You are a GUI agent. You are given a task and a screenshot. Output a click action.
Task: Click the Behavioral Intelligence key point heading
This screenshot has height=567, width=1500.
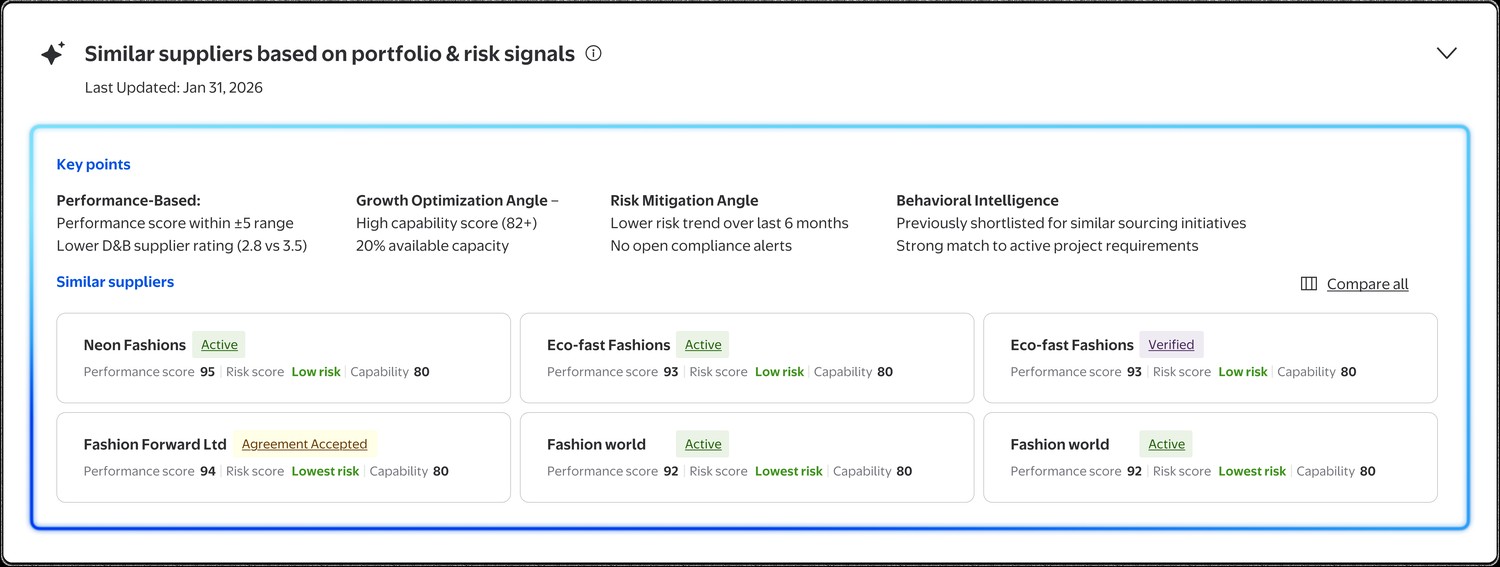click(977, 201)
